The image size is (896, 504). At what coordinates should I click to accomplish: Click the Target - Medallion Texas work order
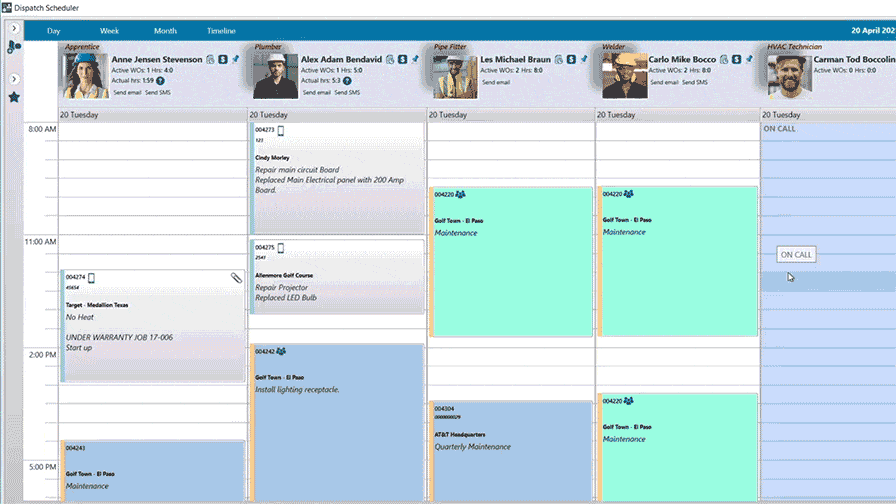(x=153, y=326)
